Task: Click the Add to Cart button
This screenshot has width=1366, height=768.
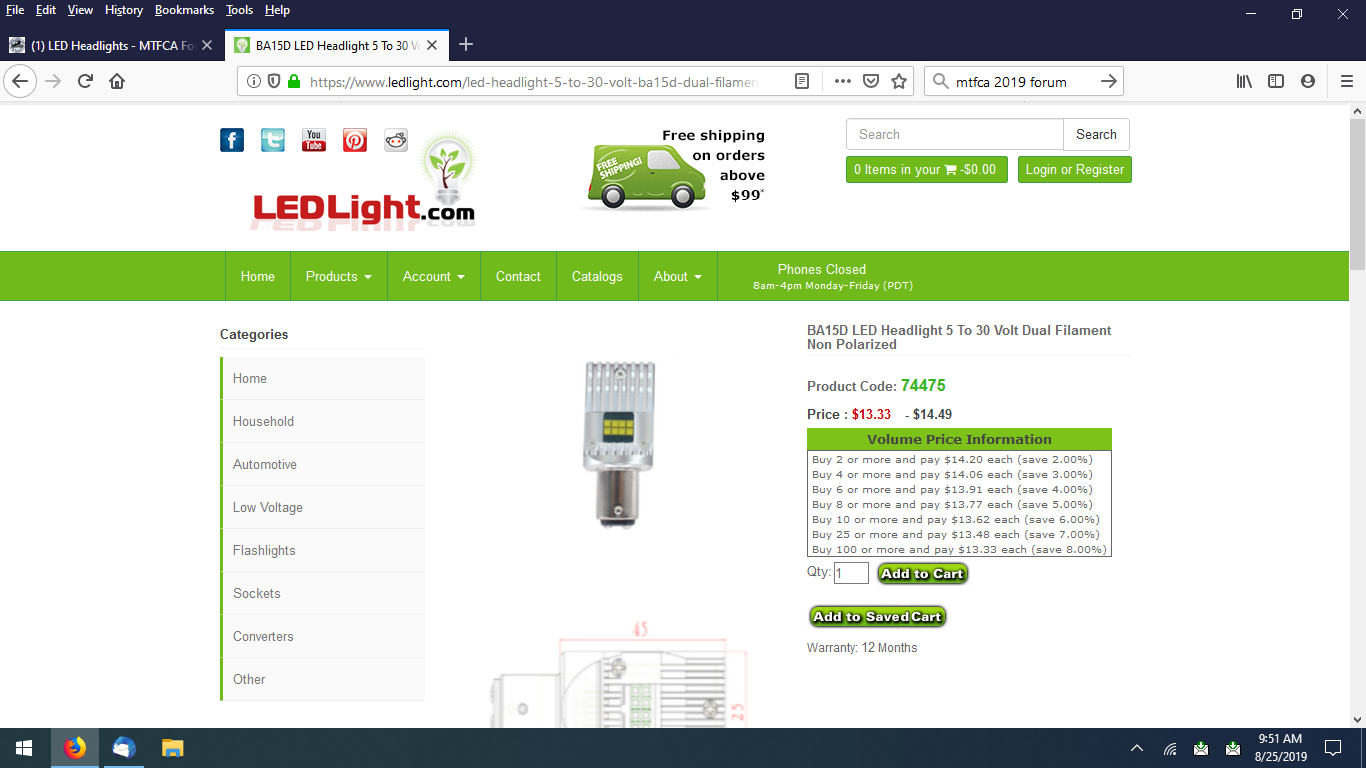Action: pyautogui.click(x=922, y=574)
